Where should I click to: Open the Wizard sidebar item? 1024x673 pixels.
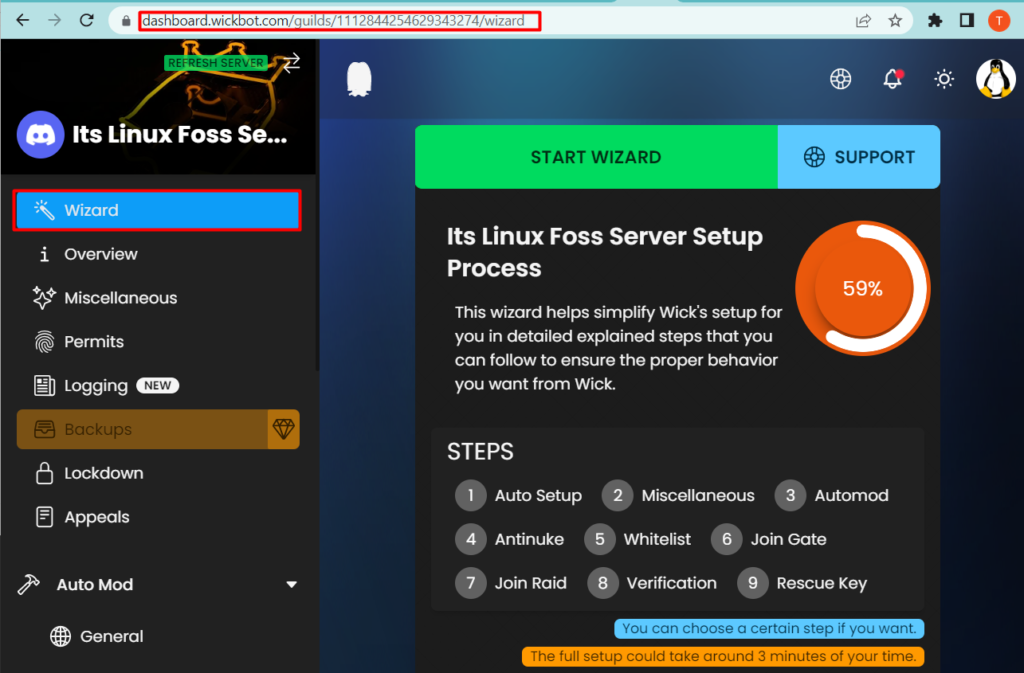[157, 210]
